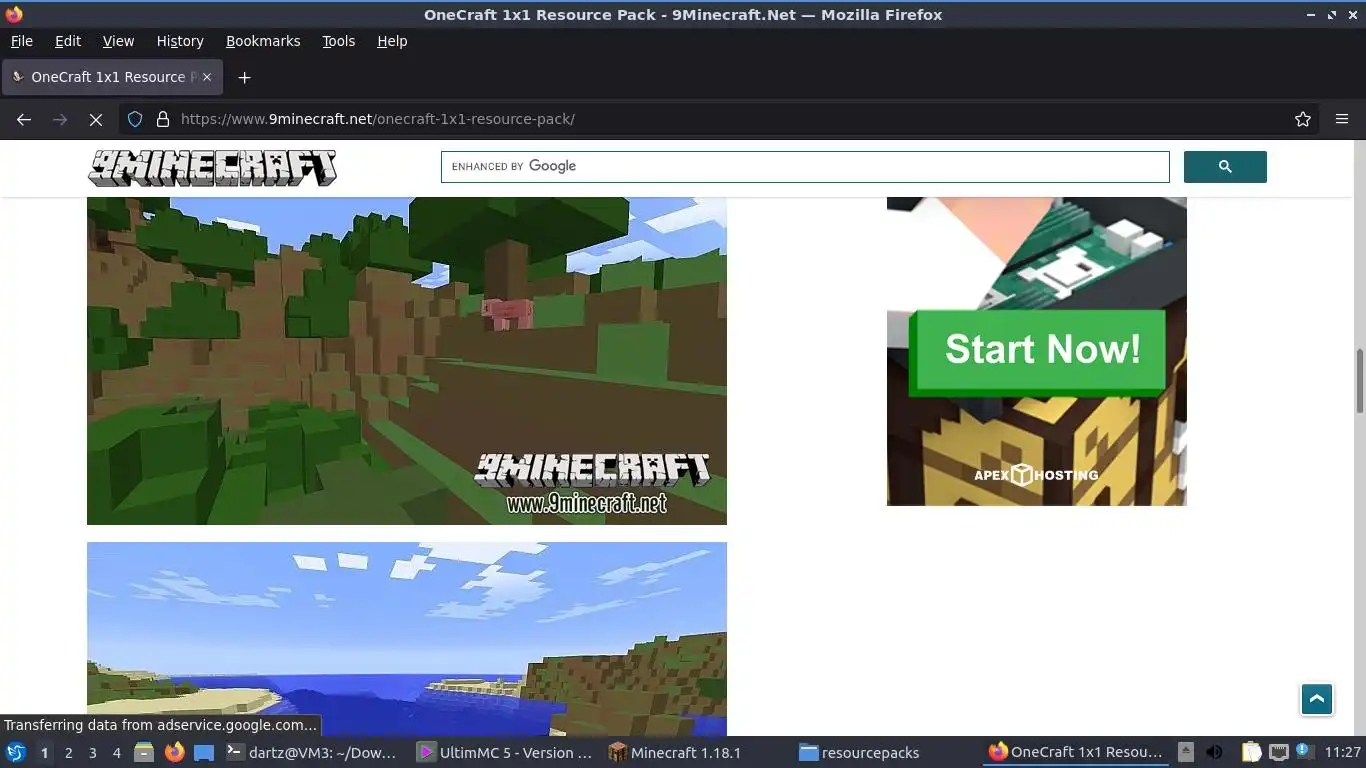Click the 9Minecraft site logo
This screenshot has height=768, width=1366.
212,168
